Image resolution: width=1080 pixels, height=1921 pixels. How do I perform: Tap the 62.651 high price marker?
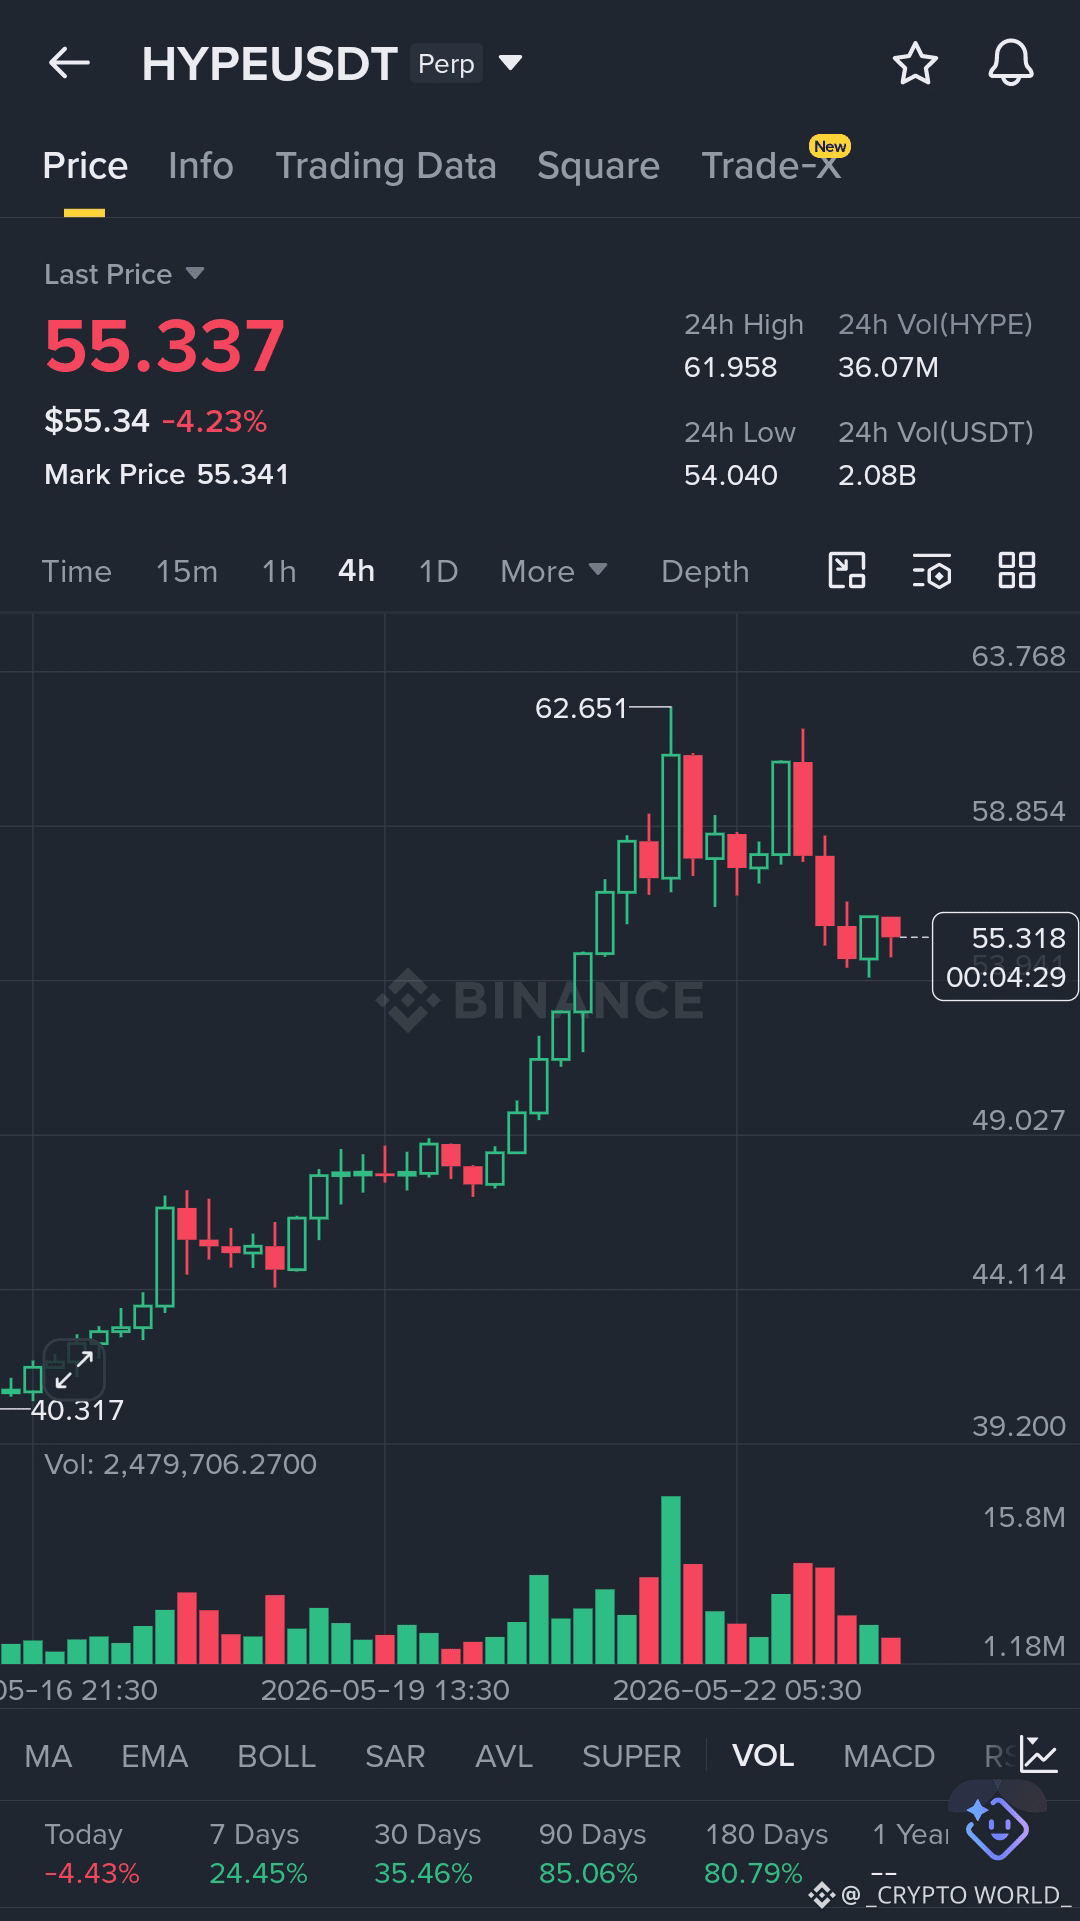(x=581, y=708)
